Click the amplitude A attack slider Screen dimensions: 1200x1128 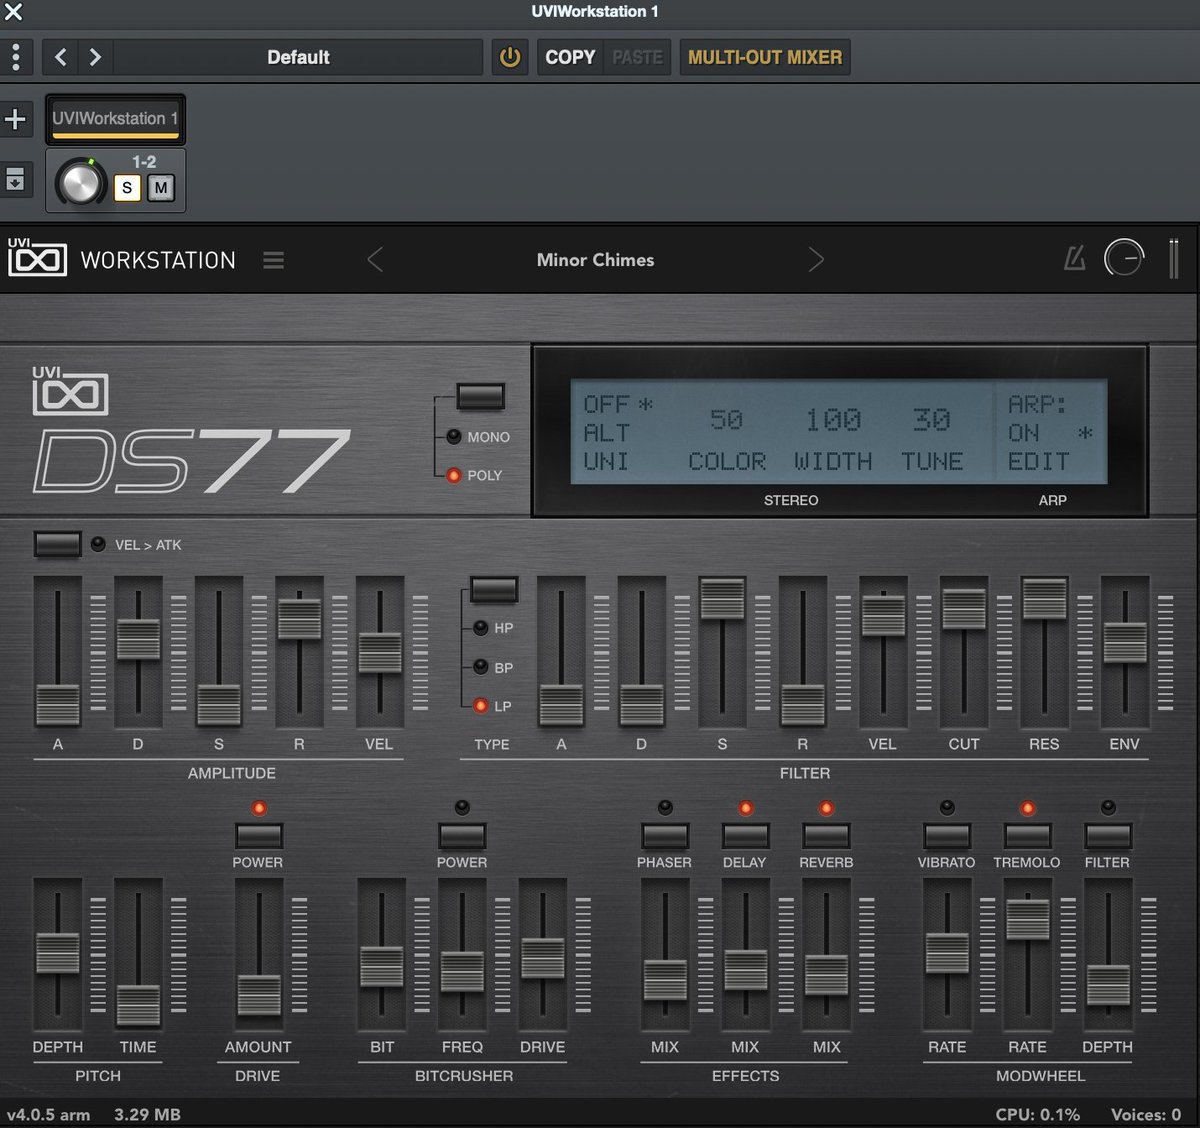(58, 704)
